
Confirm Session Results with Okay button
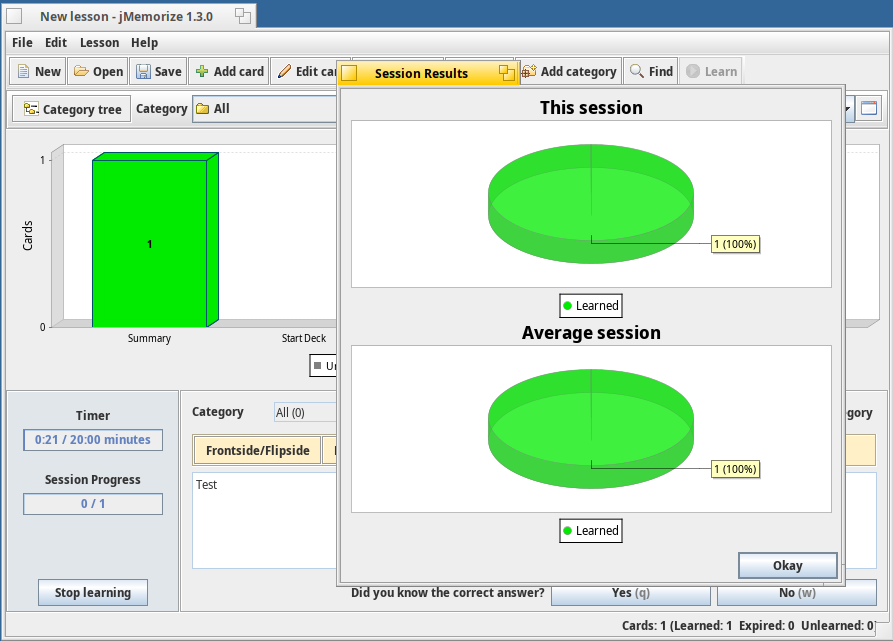click(x=788, y=565)
